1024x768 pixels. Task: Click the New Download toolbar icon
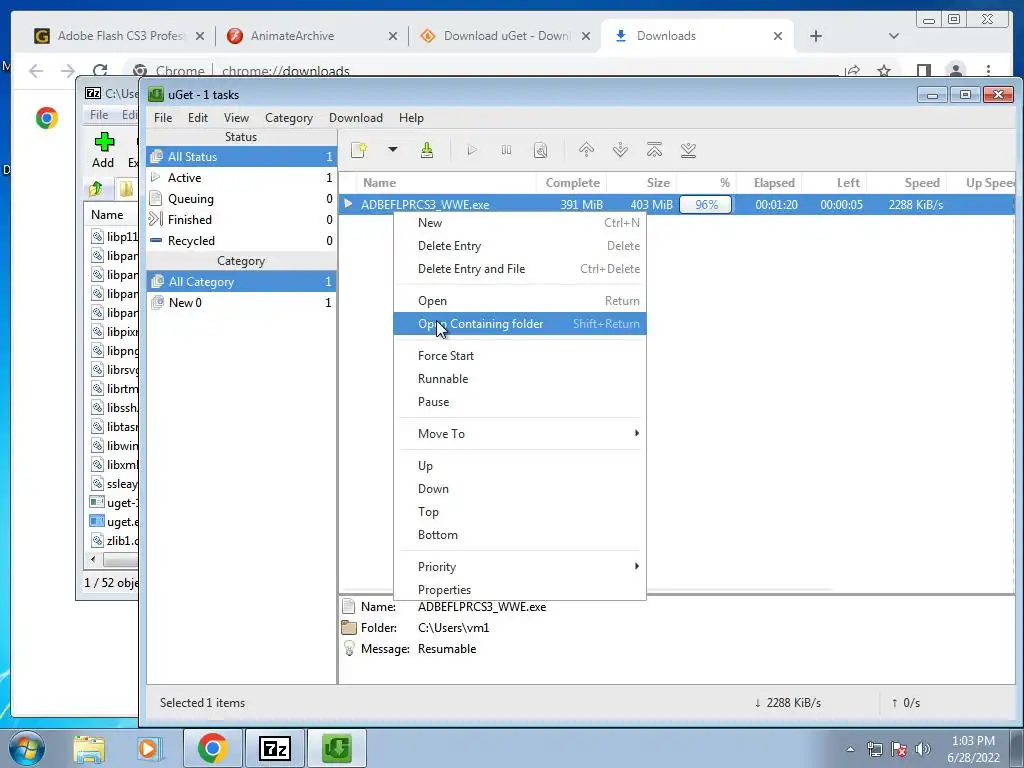[x=359, y=150]
